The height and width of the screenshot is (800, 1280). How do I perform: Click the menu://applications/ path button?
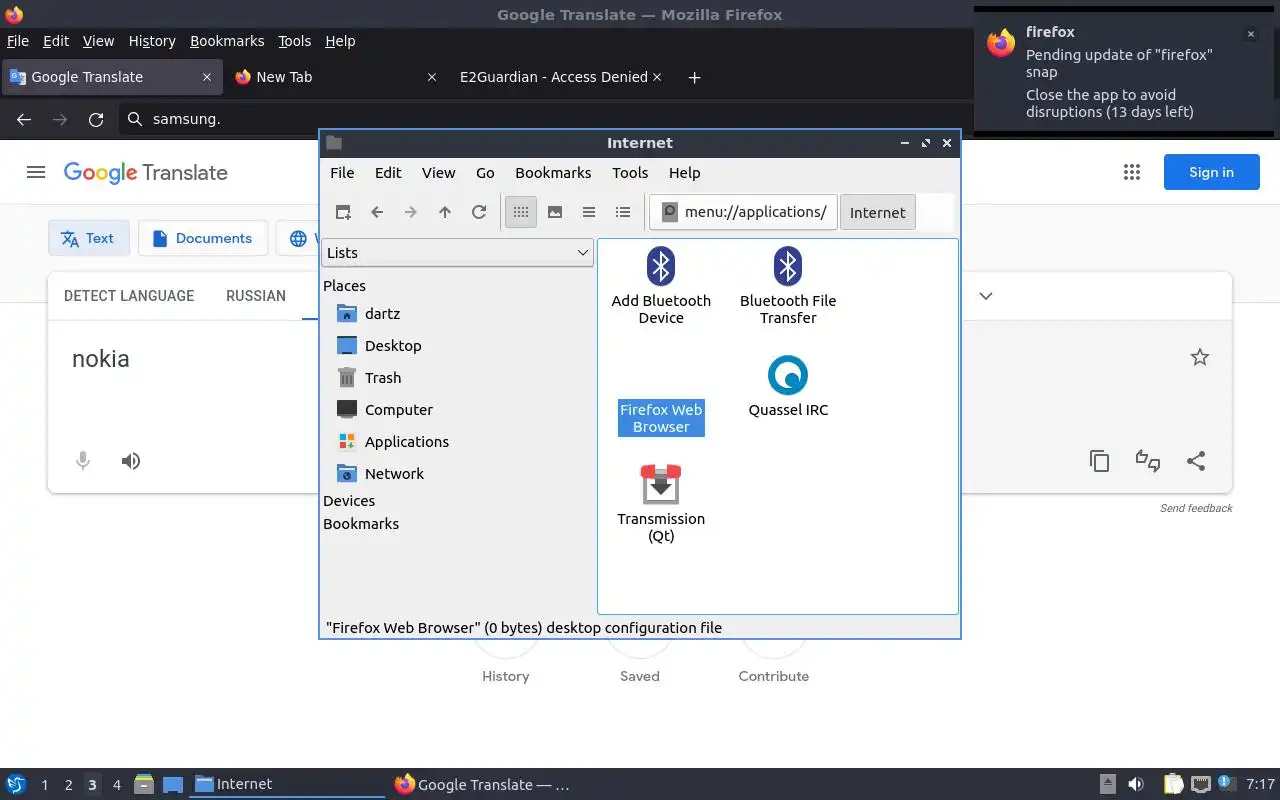coord(743,212)
